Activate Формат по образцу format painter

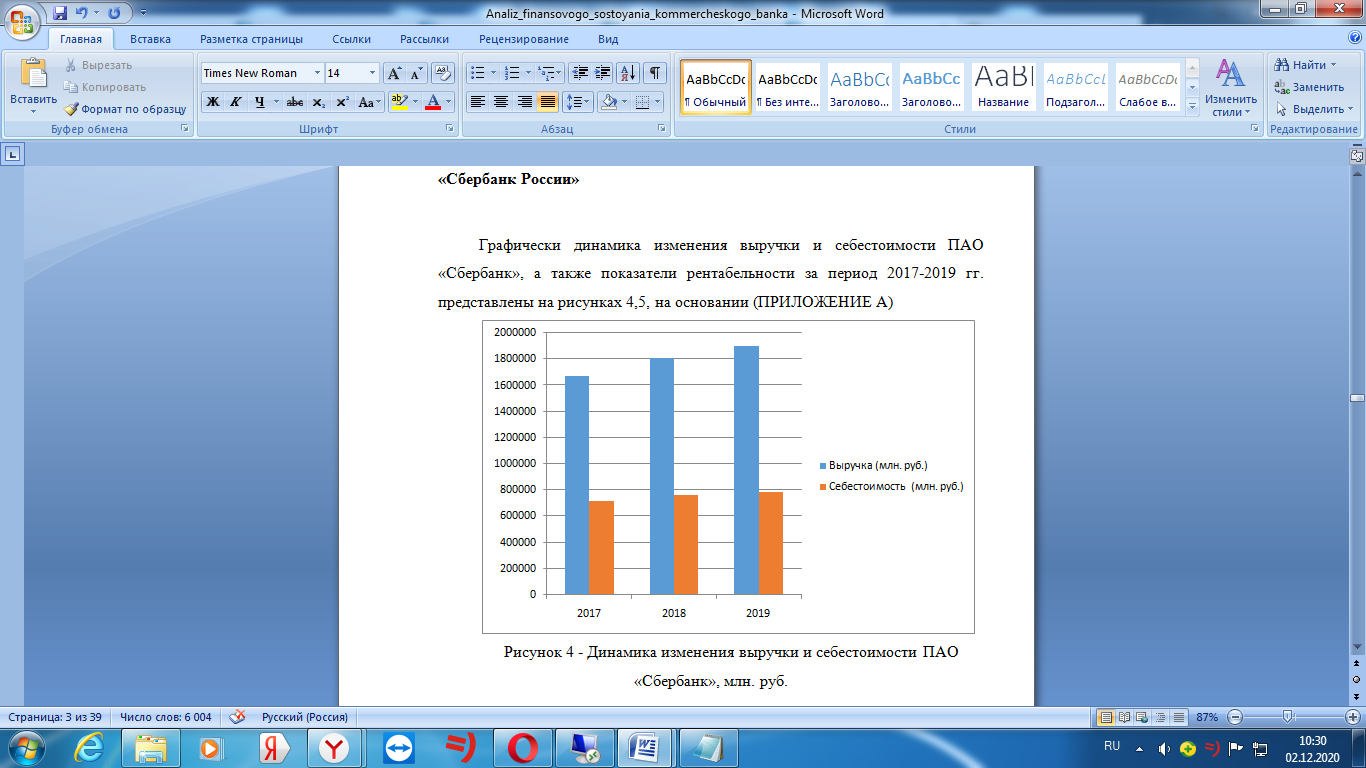coord(125,109)
